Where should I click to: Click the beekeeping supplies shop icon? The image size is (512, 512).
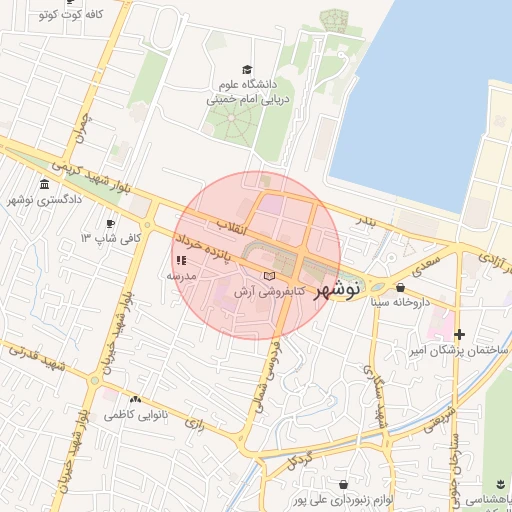coord(343,484)
